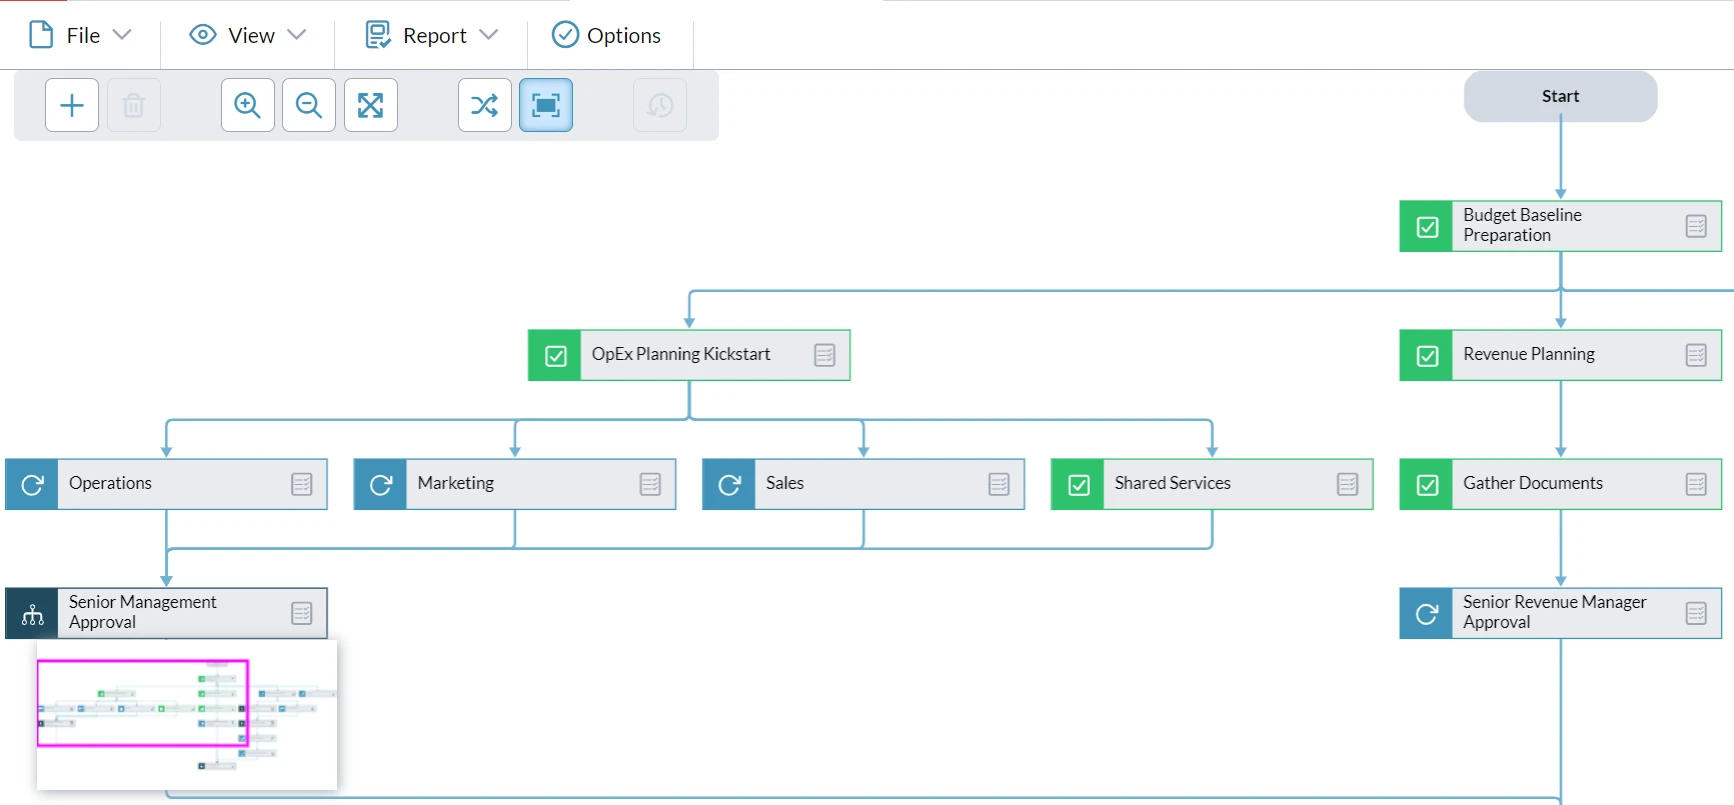1734x805 pixels.
Task: Open the Gather Documents details icon
Action: click(x=1696, y=484)
